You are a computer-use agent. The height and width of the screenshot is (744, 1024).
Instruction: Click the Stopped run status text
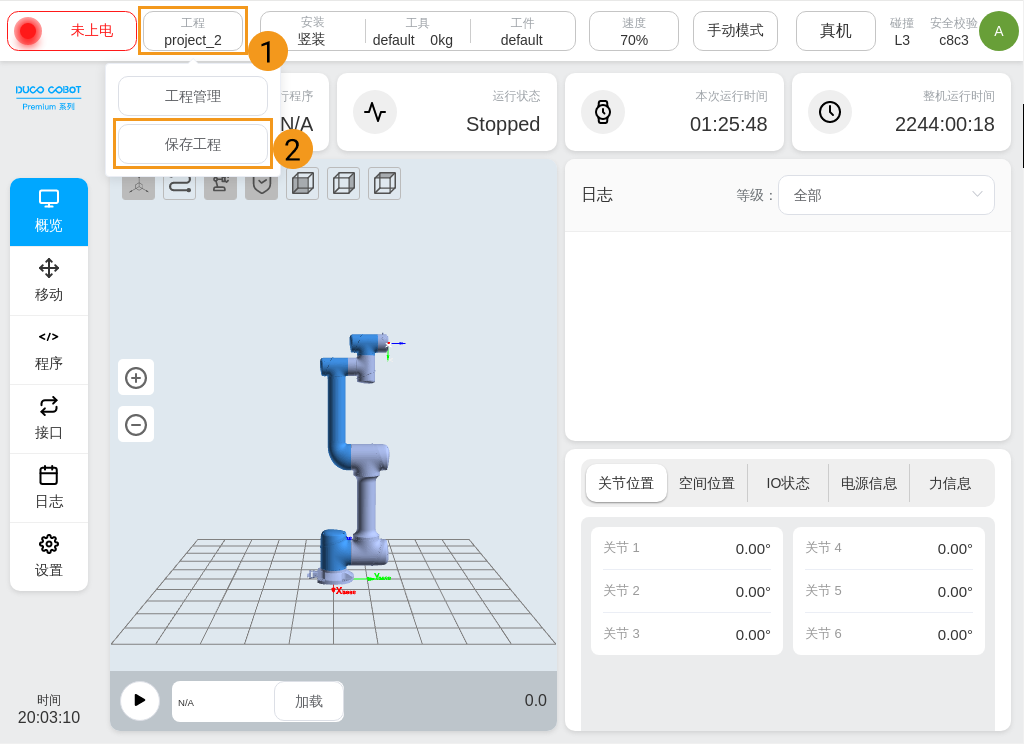pyautogui.click(x=503, y=124)
